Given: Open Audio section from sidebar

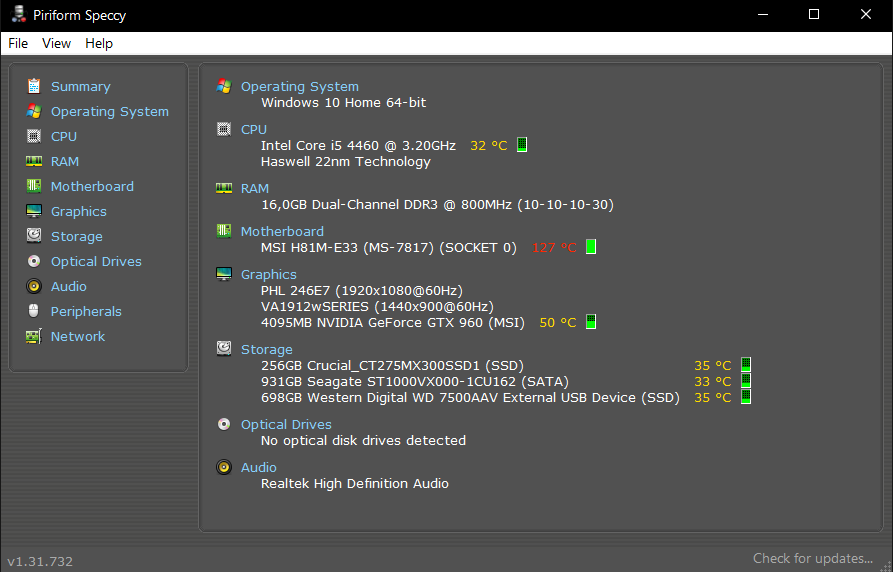Looking at the screenshot, I should pyautogui.click(x=69, y=287).
